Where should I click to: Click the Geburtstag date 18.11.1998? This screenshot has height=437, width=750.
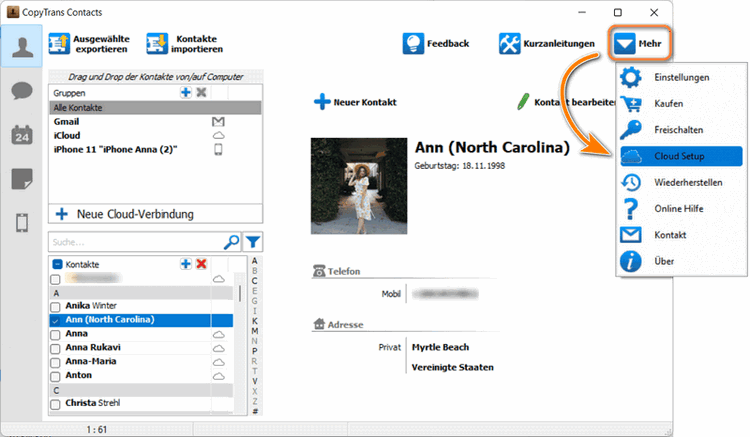[x=483, y=166]
